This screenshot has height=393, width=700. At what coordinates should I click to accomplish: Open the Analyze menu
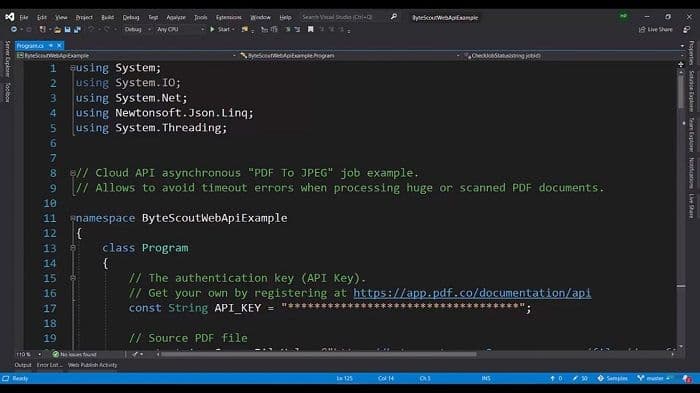coord(176,17)
